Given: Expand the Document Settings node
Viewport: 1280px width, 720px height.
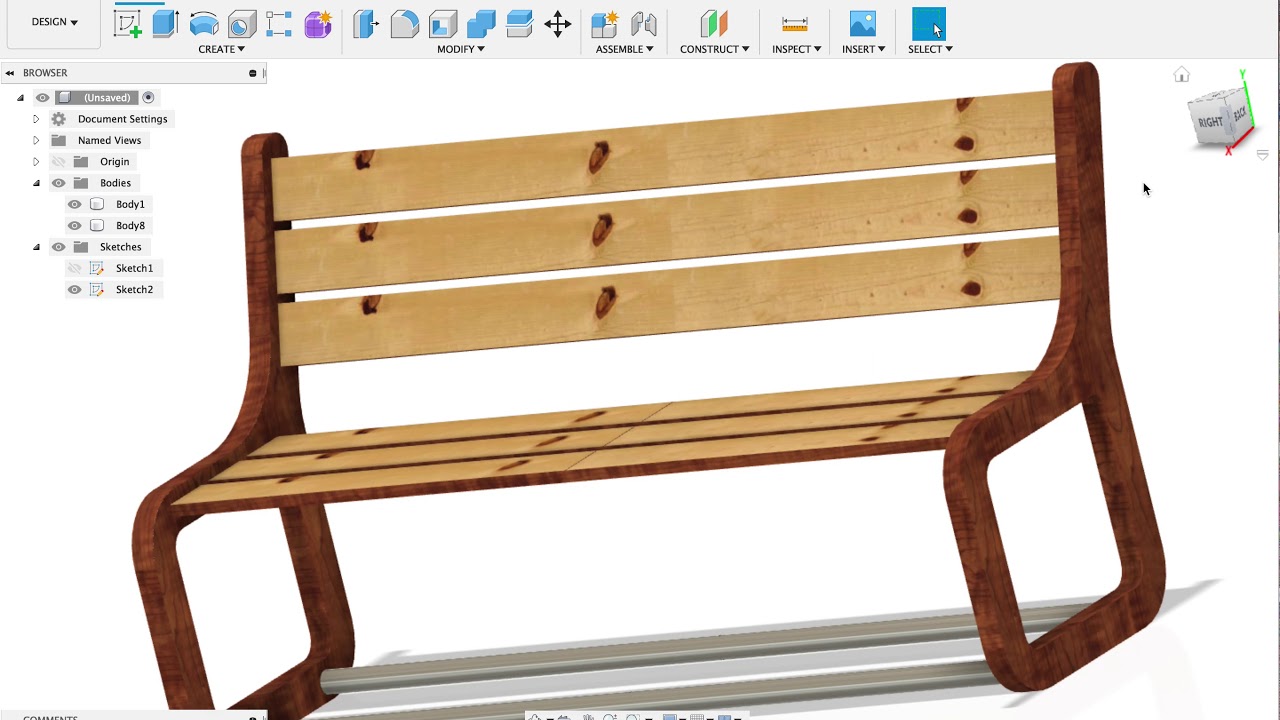Looking at the screenshot, I should tap(36, 119).
